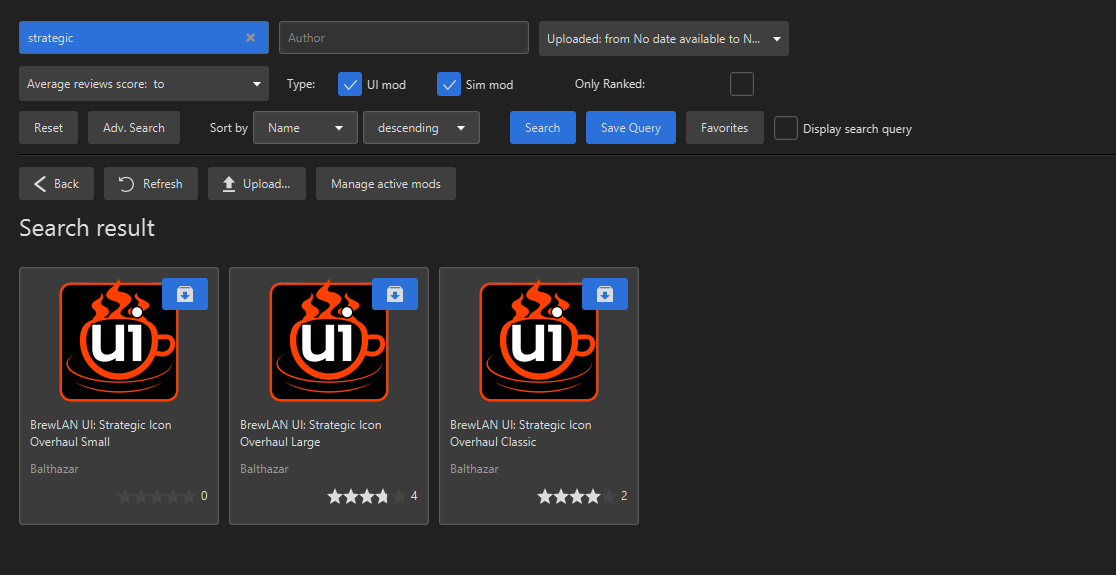Click the blue Search button
1116x575 pixels.
(x=542, y=128)
